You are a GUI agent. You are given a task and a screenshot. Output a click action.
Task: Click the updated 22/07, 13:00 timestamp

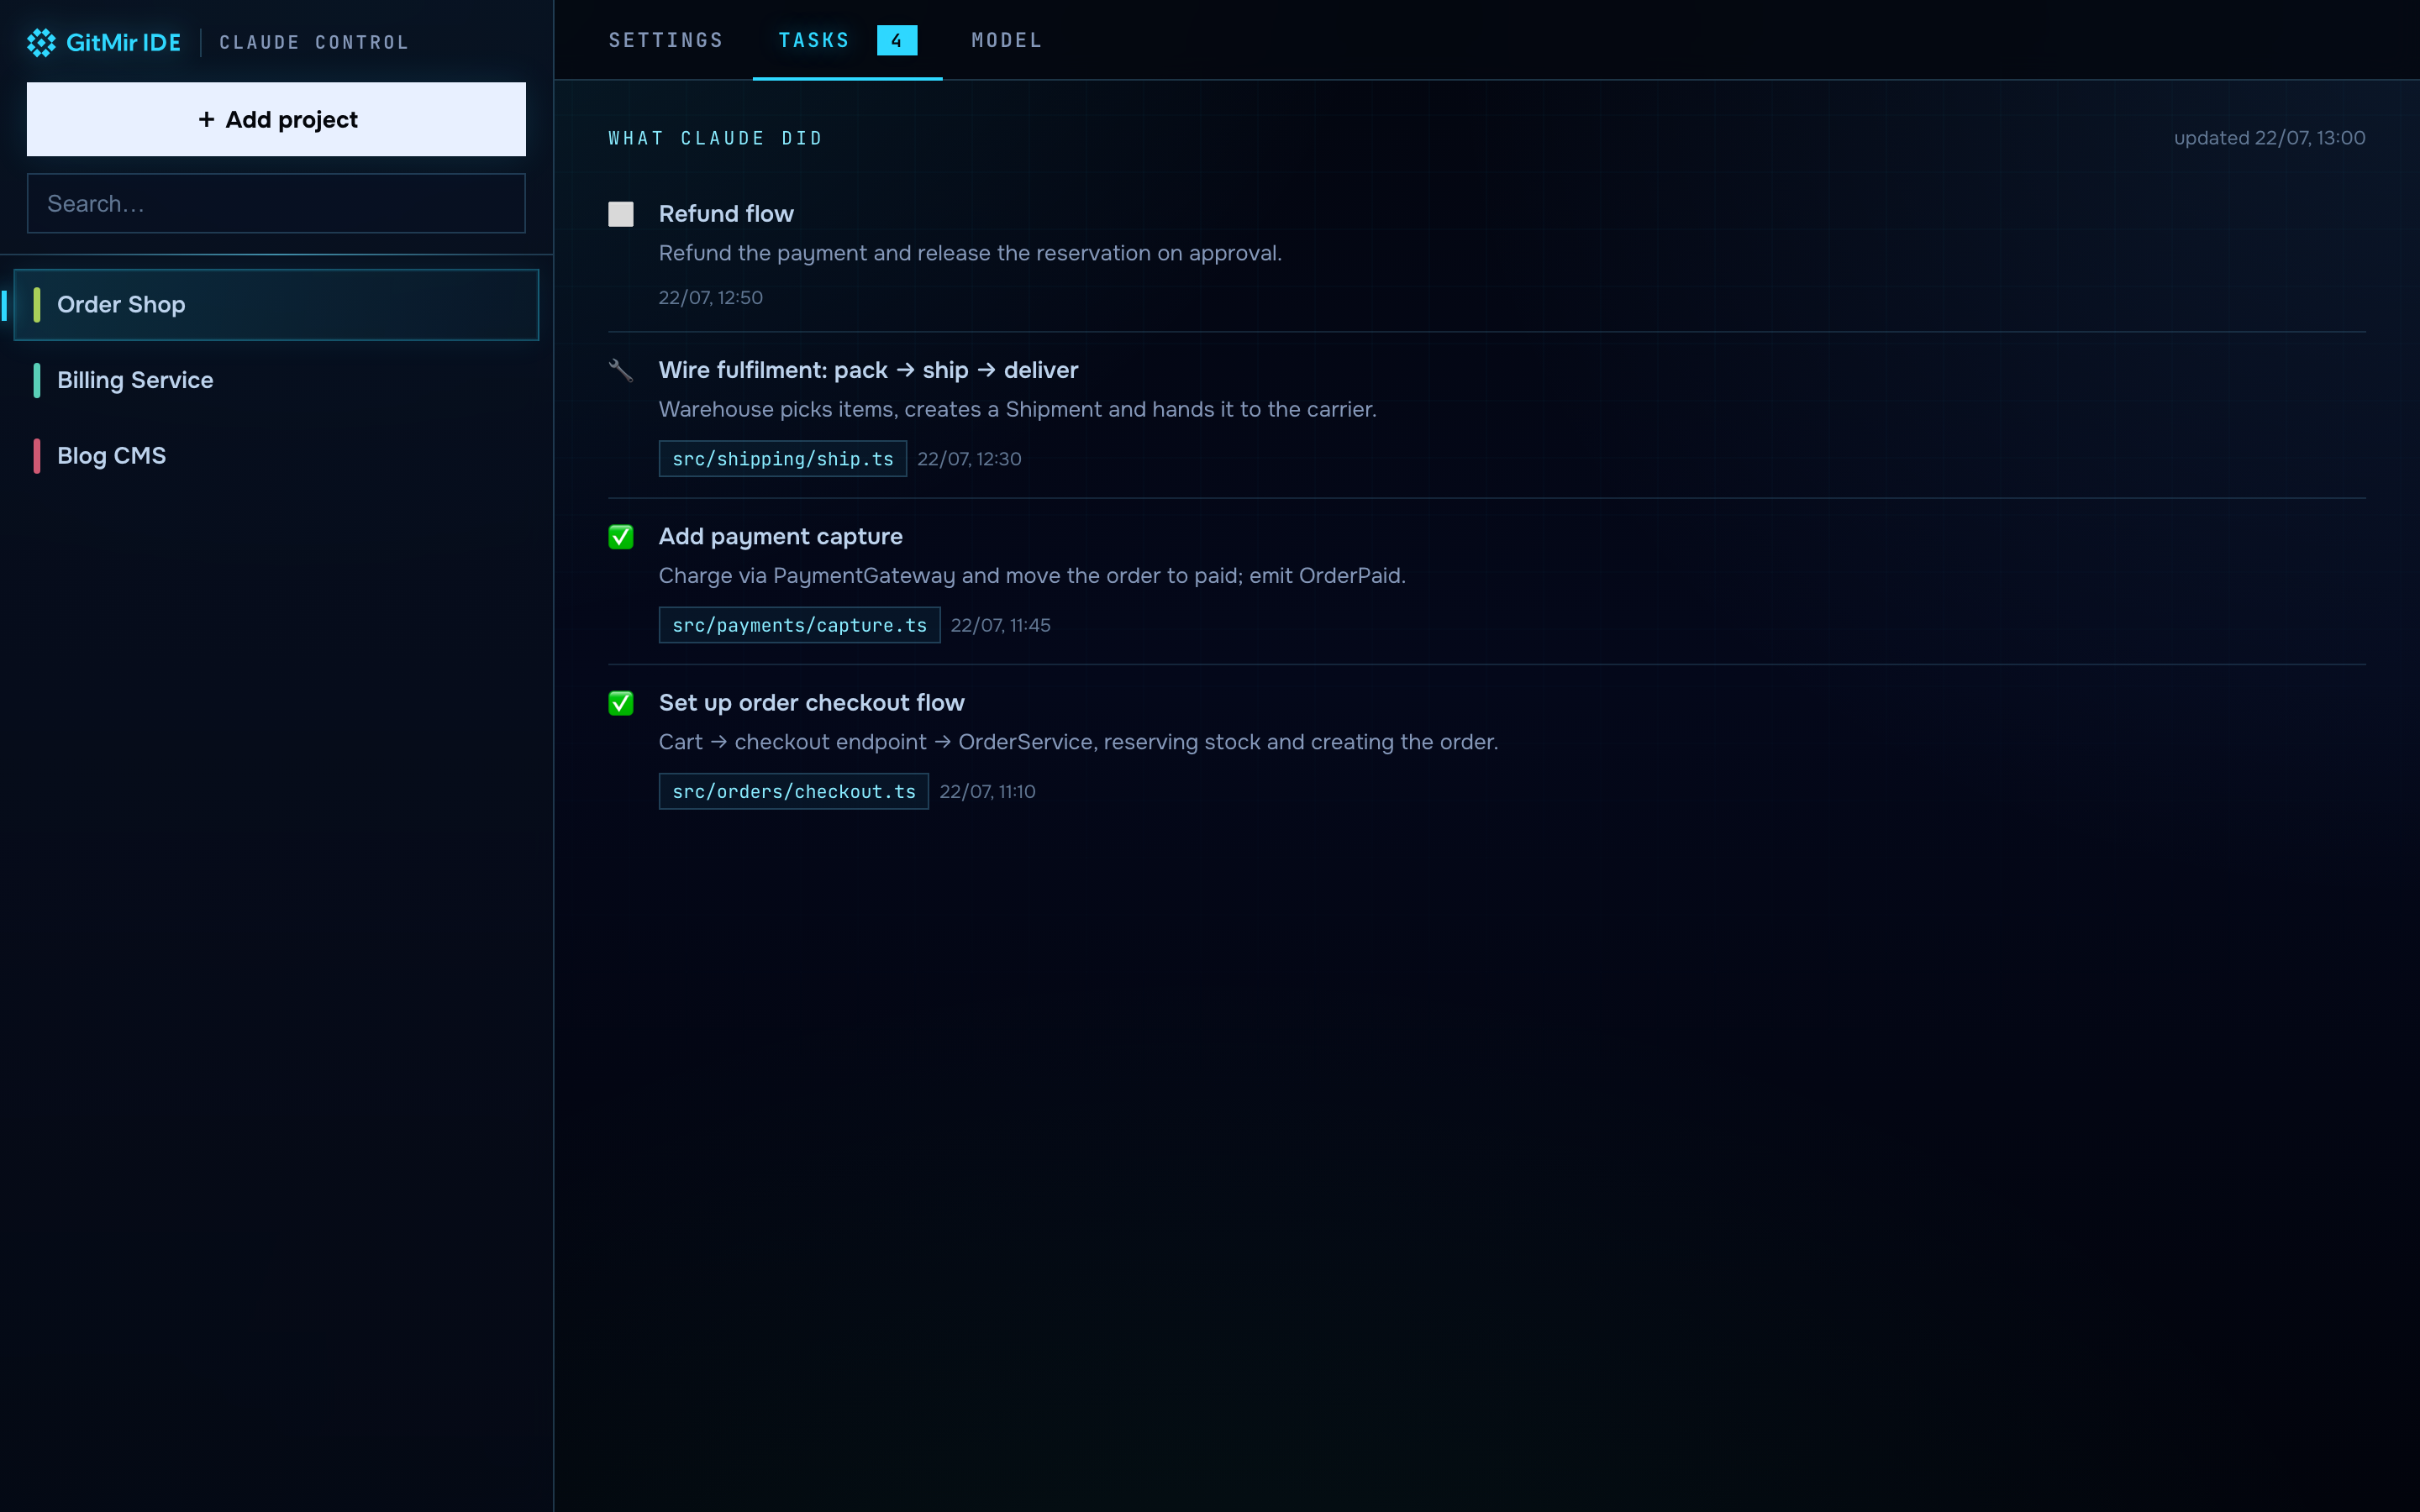coord(2269,138)
